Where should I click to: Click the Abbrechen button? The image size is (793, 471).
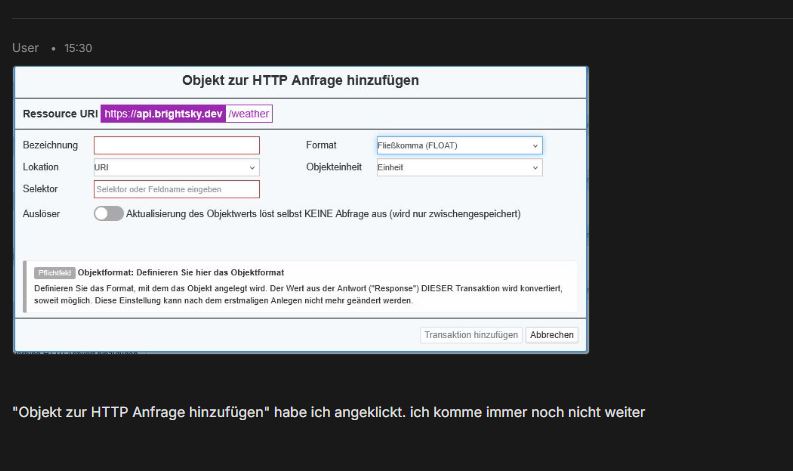(x=552, y=335)
